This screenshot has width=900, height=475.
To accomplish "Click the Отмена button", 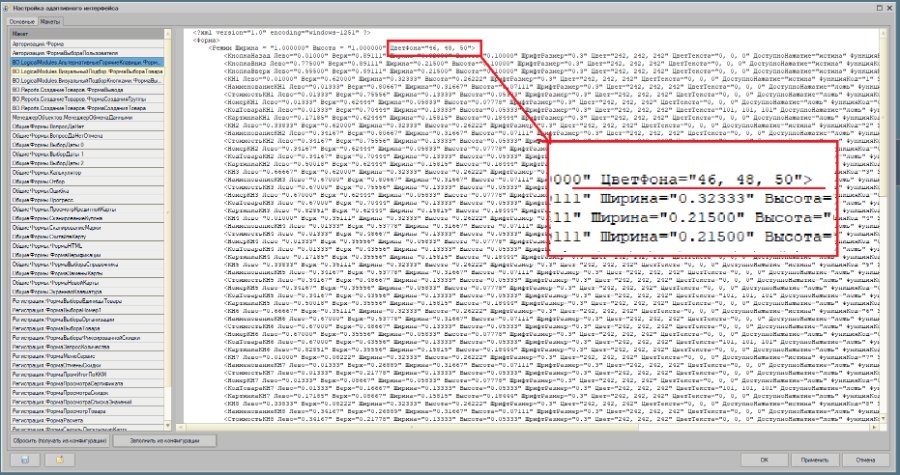I will [x=866, y=460].
